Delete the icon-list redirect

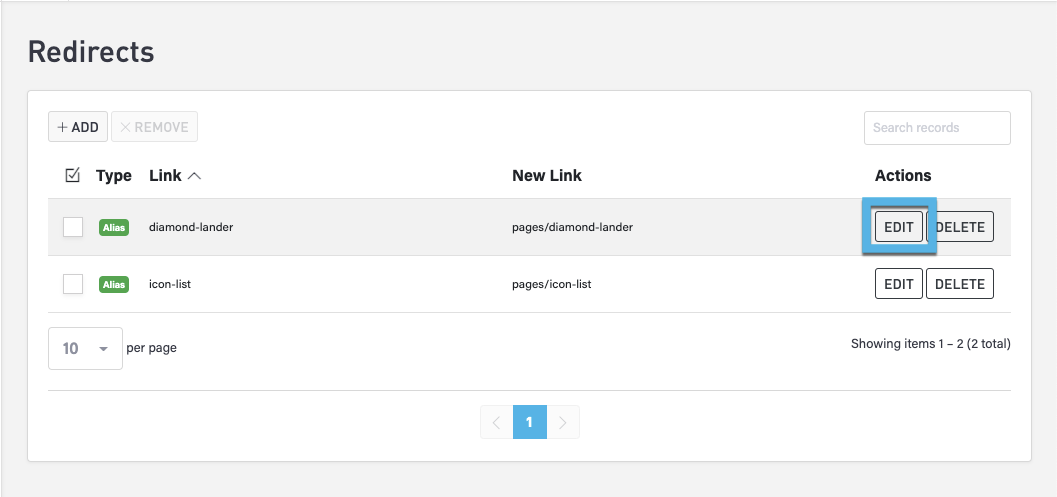960,284
